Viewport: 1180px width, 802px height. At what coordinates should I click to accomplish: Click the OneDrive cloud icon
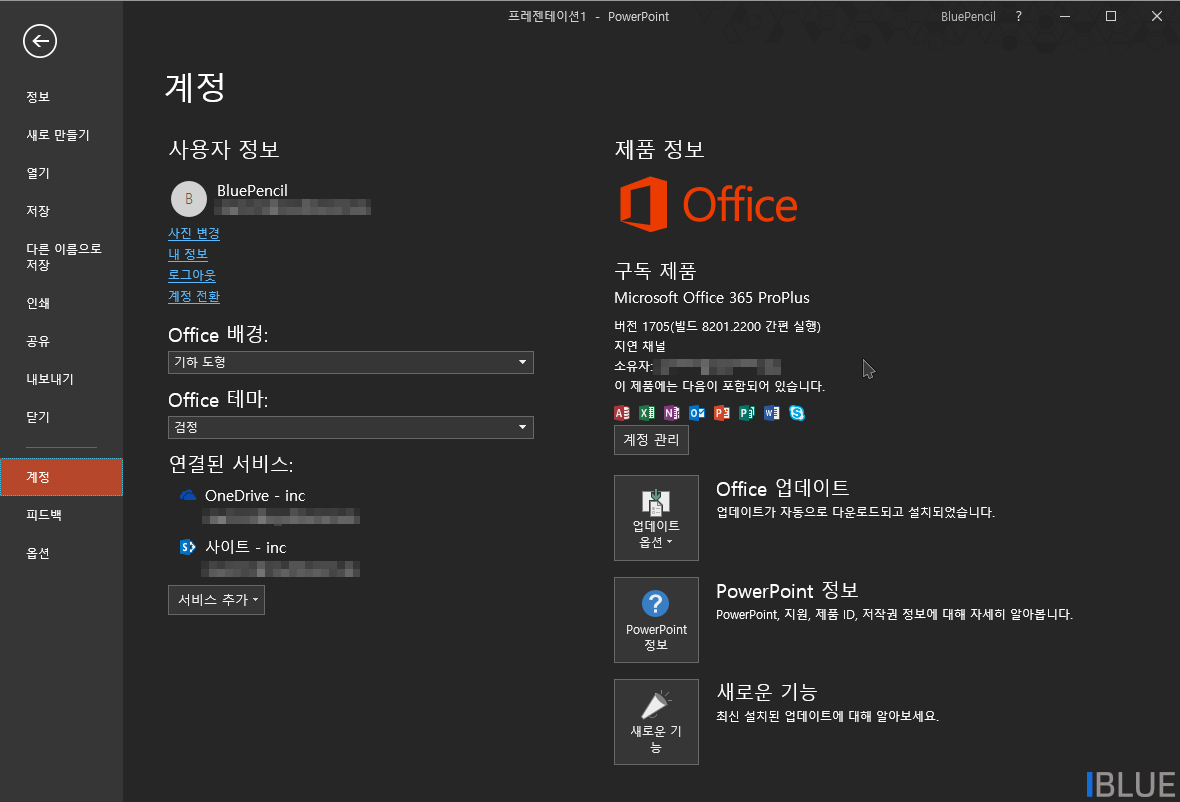click(188, 495)
